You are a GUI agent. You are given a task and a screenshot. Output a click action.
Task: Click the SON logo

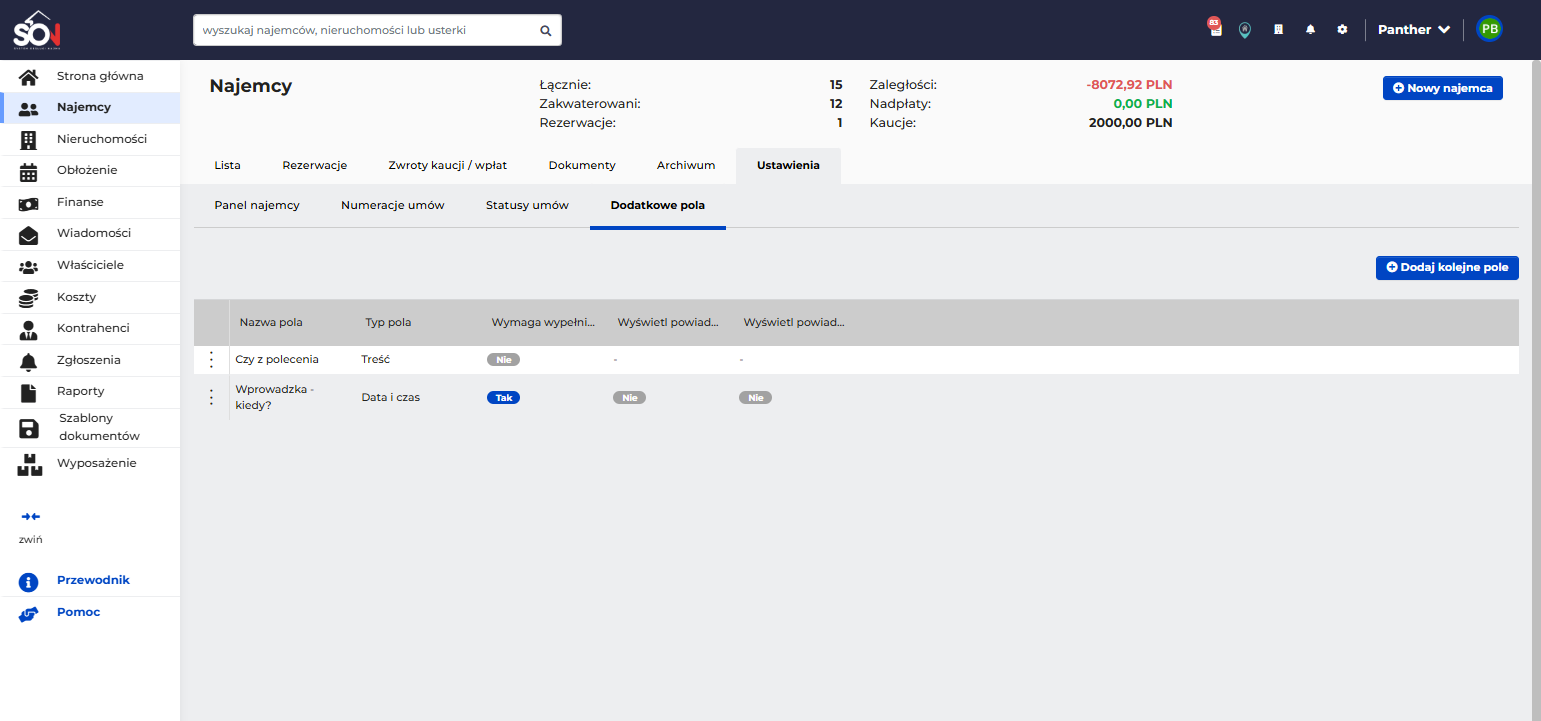click(38, 30)
